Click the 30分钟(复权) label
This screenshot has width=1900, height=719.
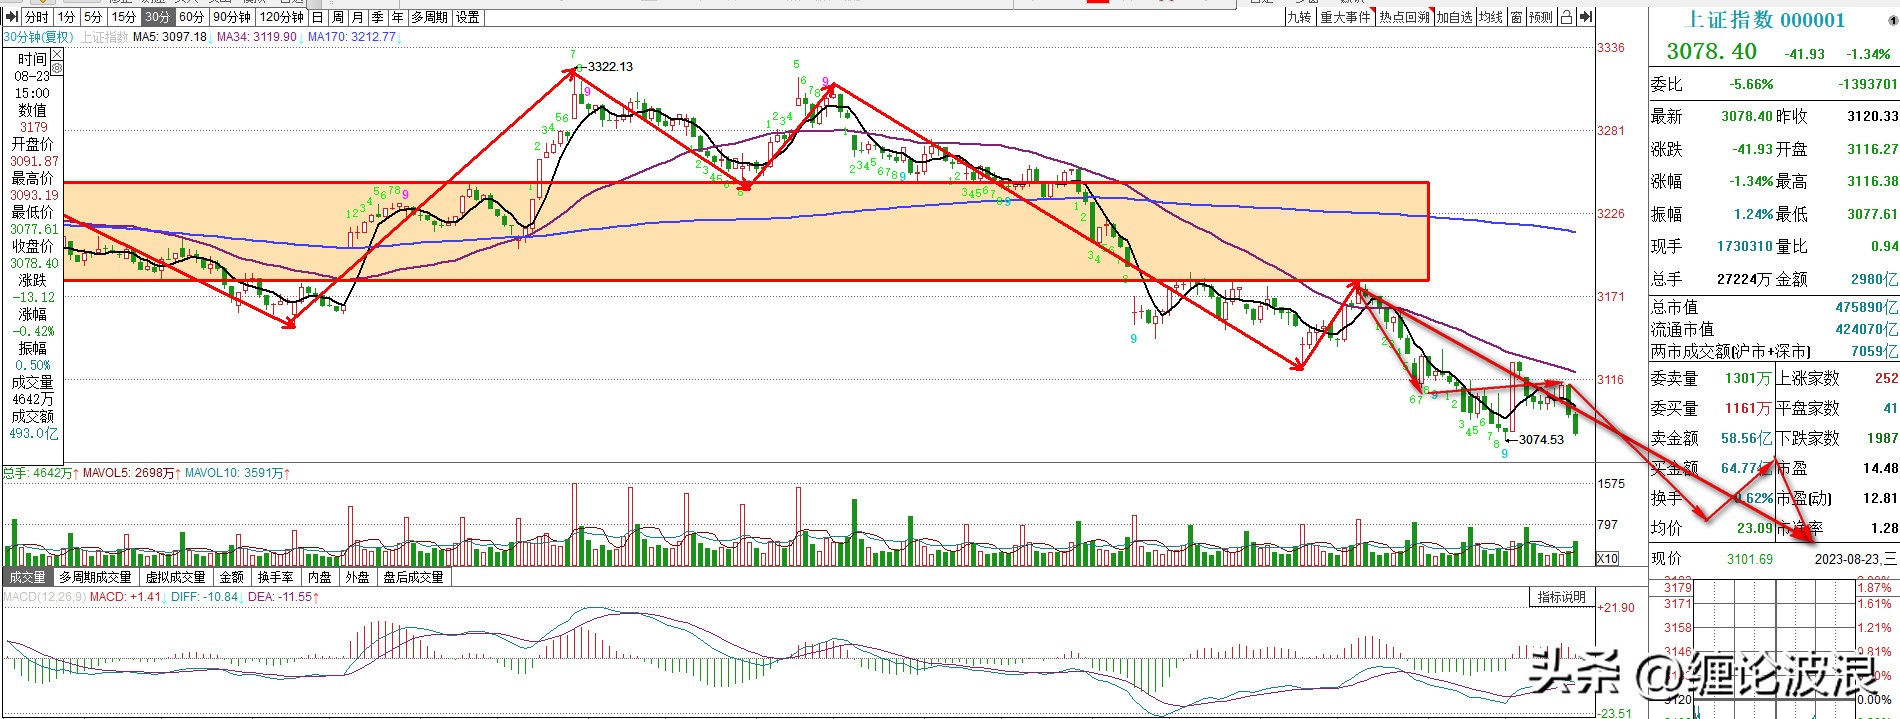(39, 37)
